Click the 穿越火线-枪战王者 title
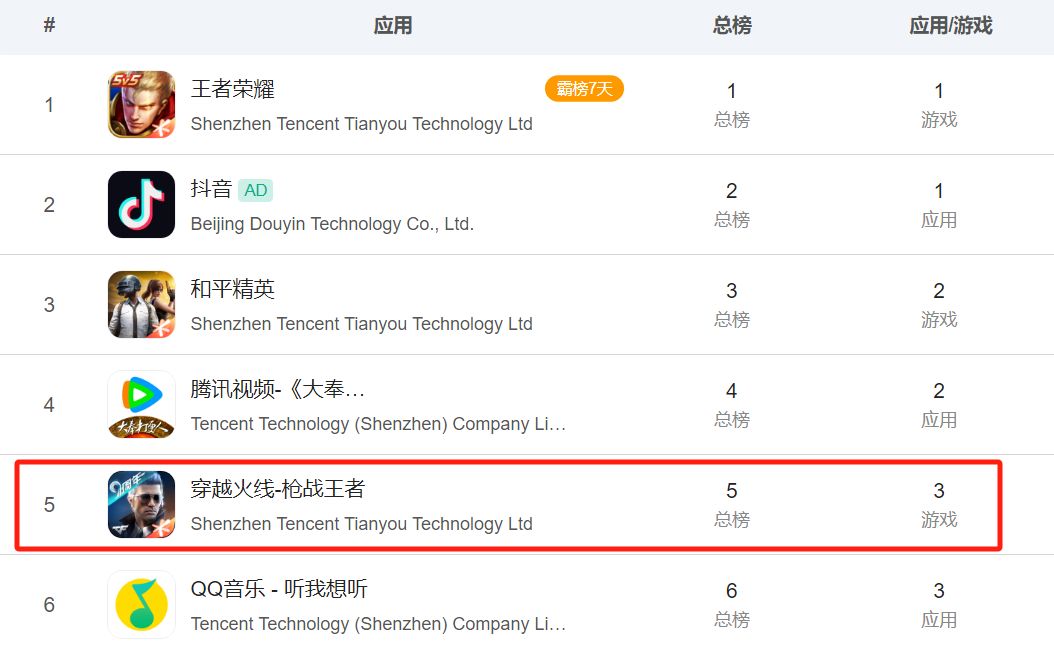The width and height of the screenshot is (1054, 649). pyautogui.click(x=278, y=489)
